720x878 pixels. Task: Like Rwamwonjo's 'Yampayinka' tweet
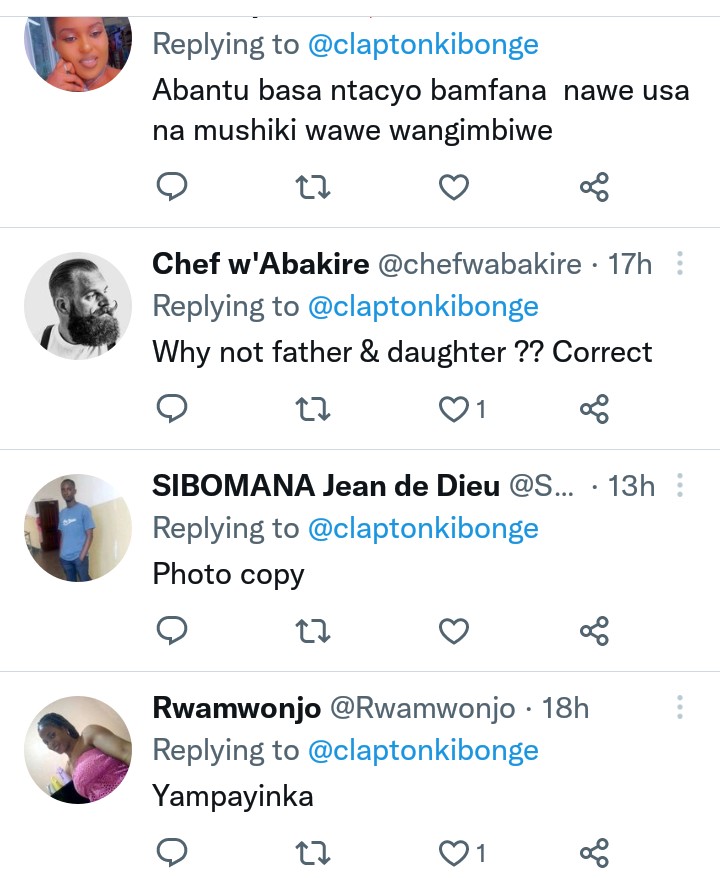(455, 853)
